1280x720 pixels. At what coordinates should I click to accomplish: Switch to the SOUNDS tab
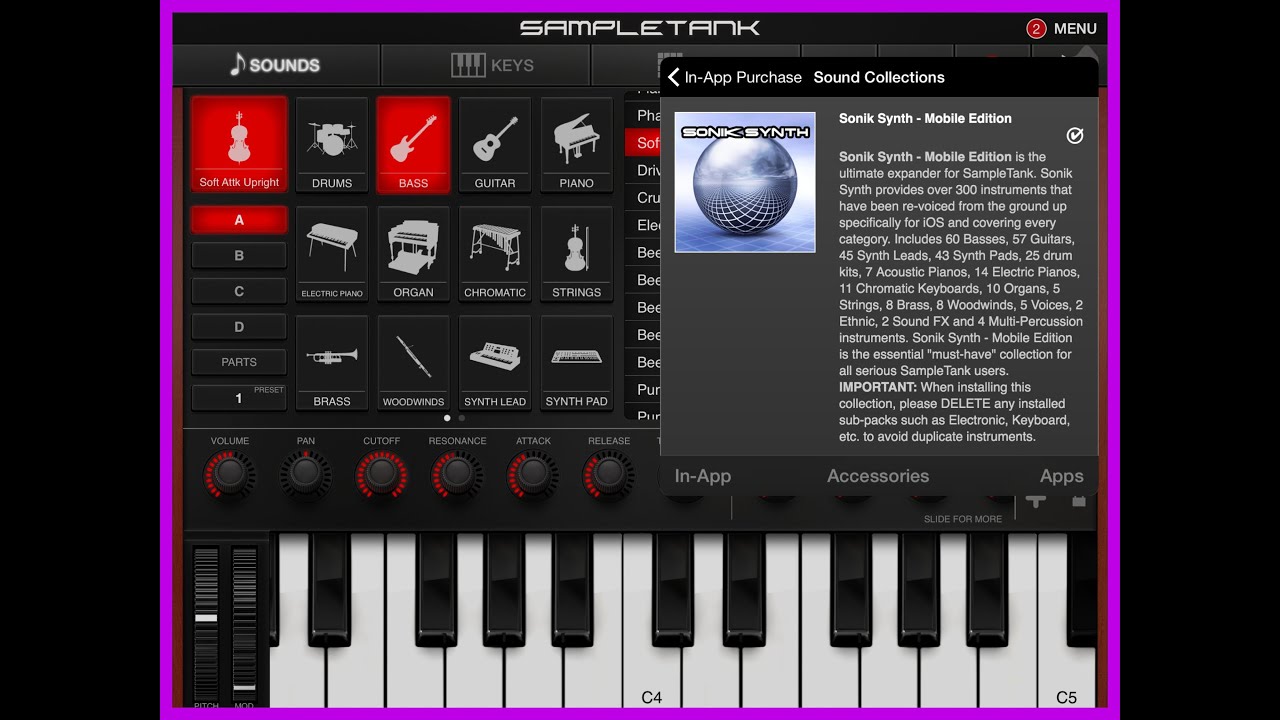tap(275, 65)
